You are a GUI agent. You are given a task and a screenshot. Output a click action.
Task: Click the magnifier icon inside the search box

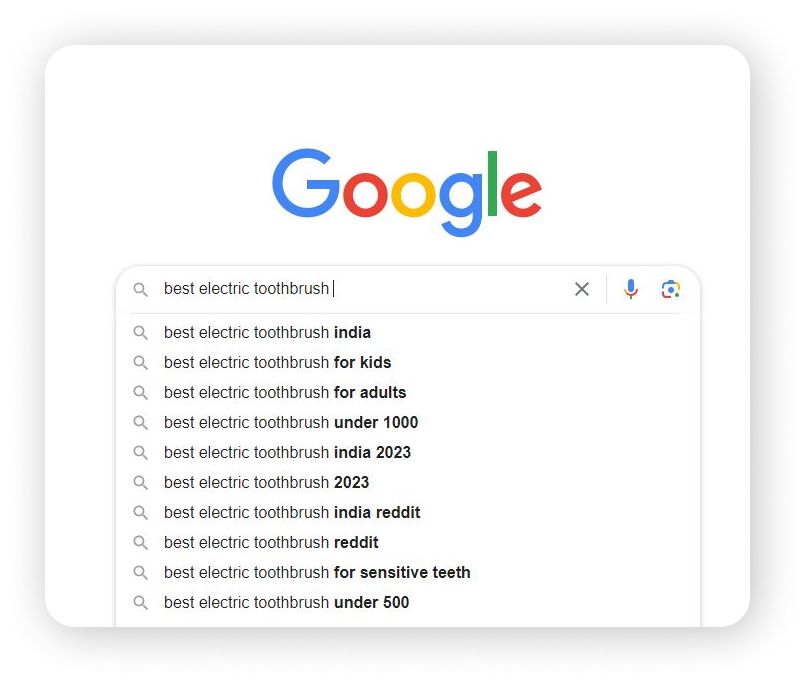tap(141, 289)
